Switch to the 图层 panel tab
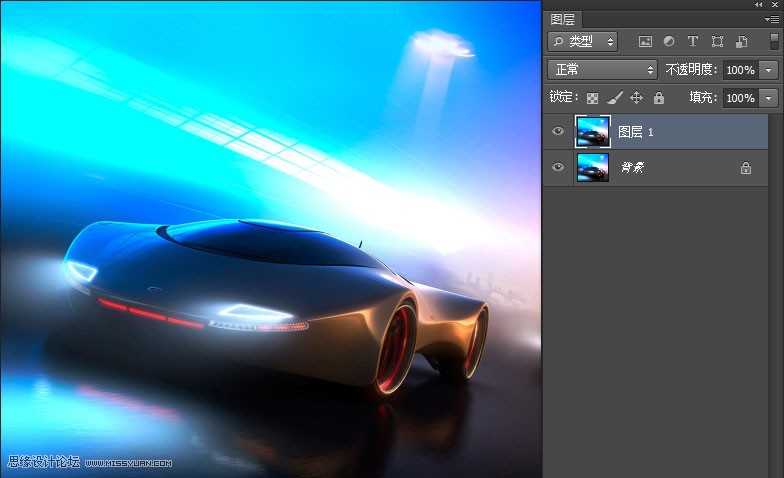The image size is (784, 478). tap(563, 19)
